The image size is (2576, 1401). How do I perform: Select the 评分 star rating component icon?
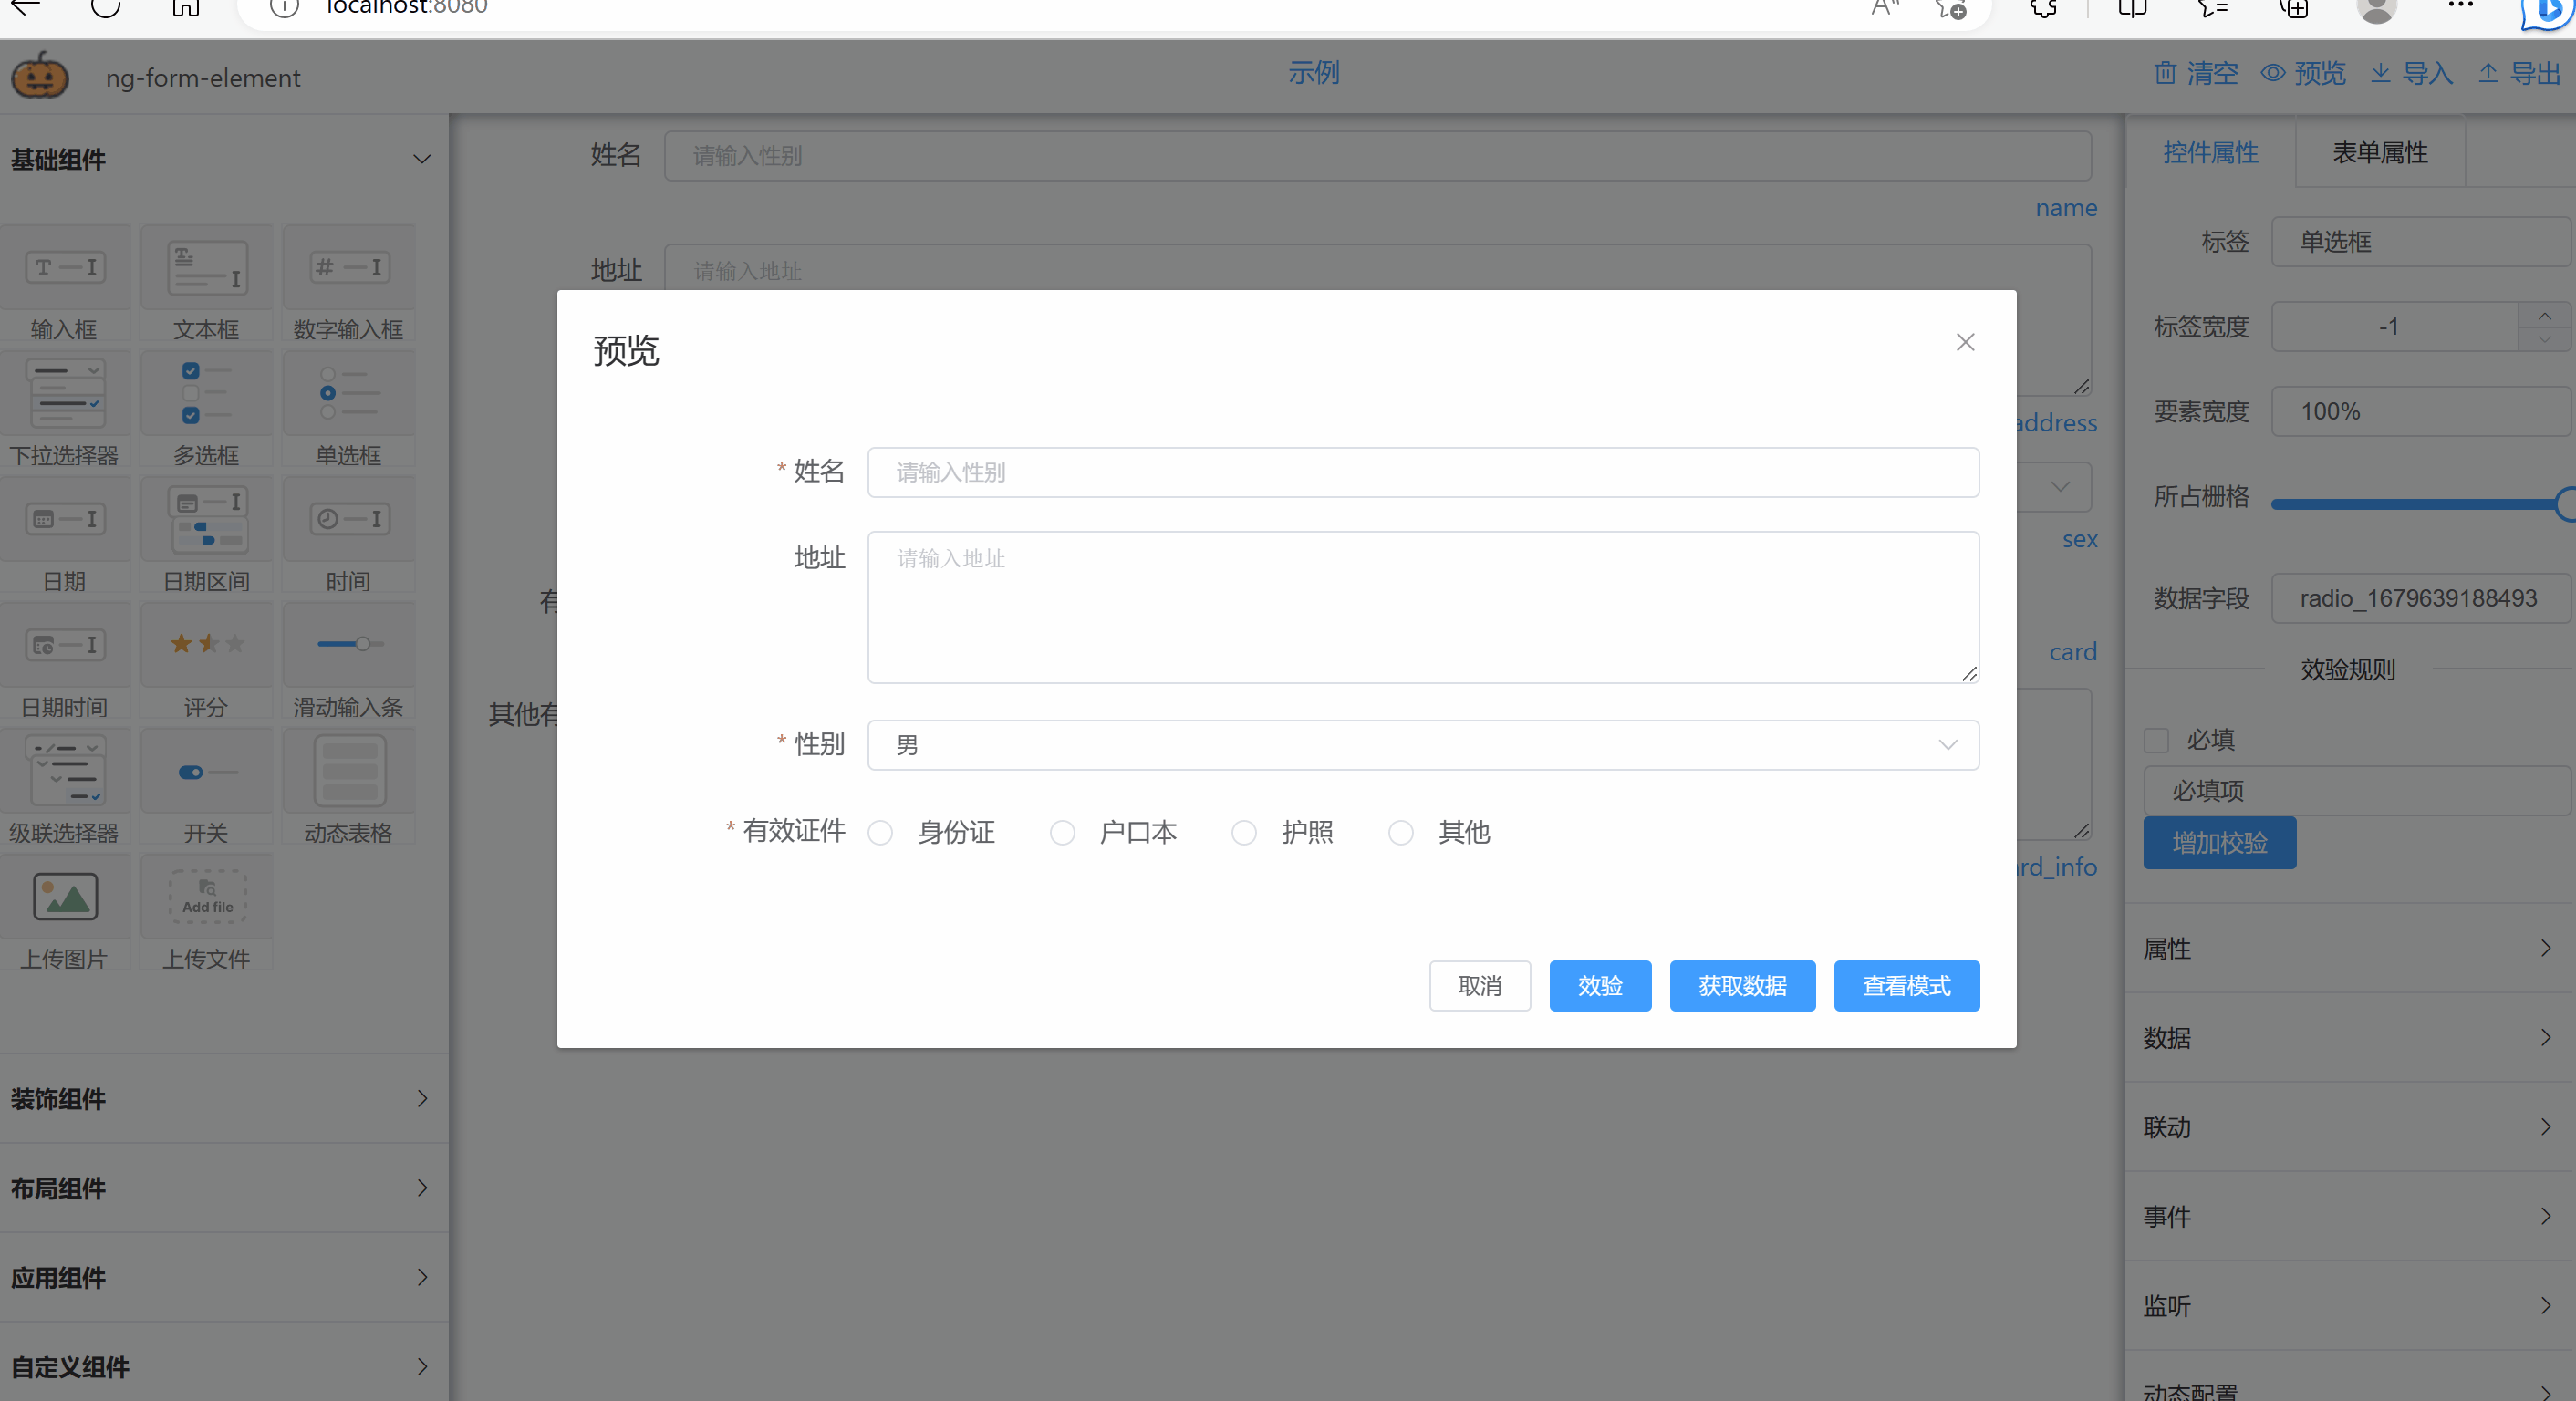(x=207, y=645)
